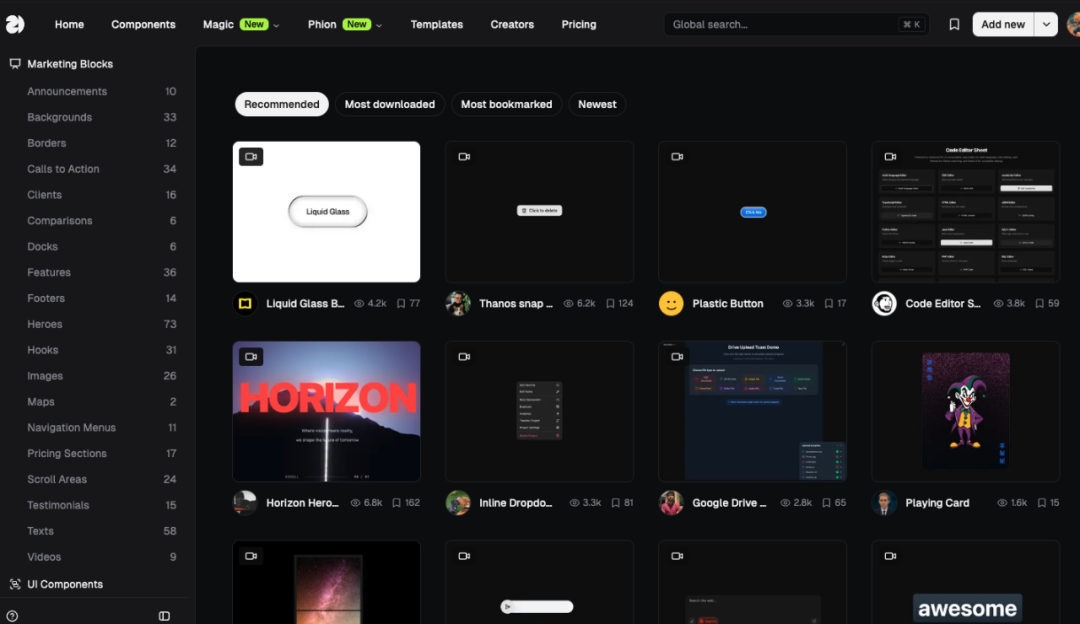Select the Recommended filter tab
Screen dimensions: 1080x624
pos(282,104)
